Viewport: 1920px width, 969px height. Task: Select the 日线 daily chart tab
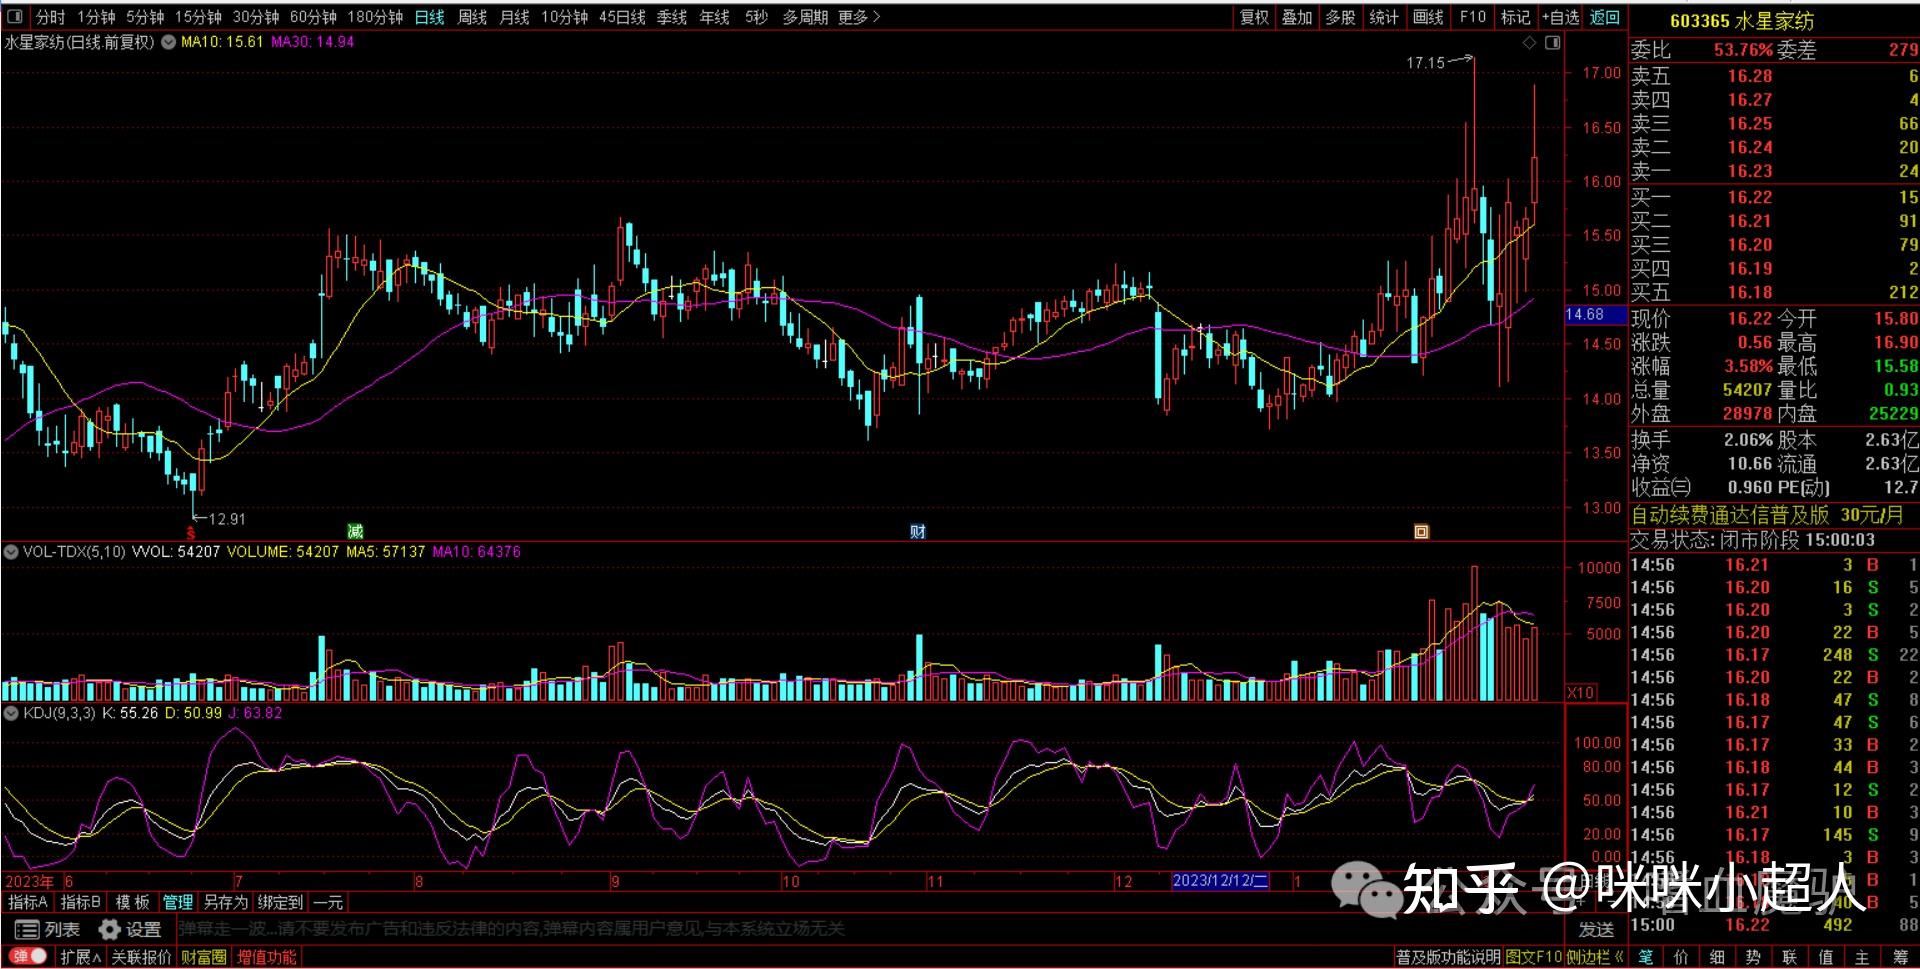(429, 17)
